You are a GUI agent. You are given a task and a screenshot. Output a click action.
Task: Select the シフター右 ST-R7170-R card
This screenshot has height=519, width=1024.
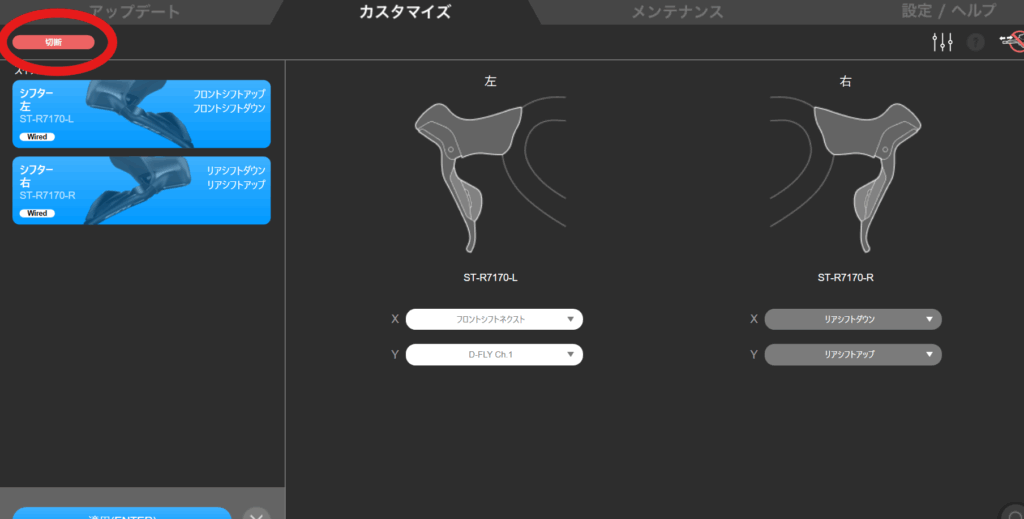[141, 190]
